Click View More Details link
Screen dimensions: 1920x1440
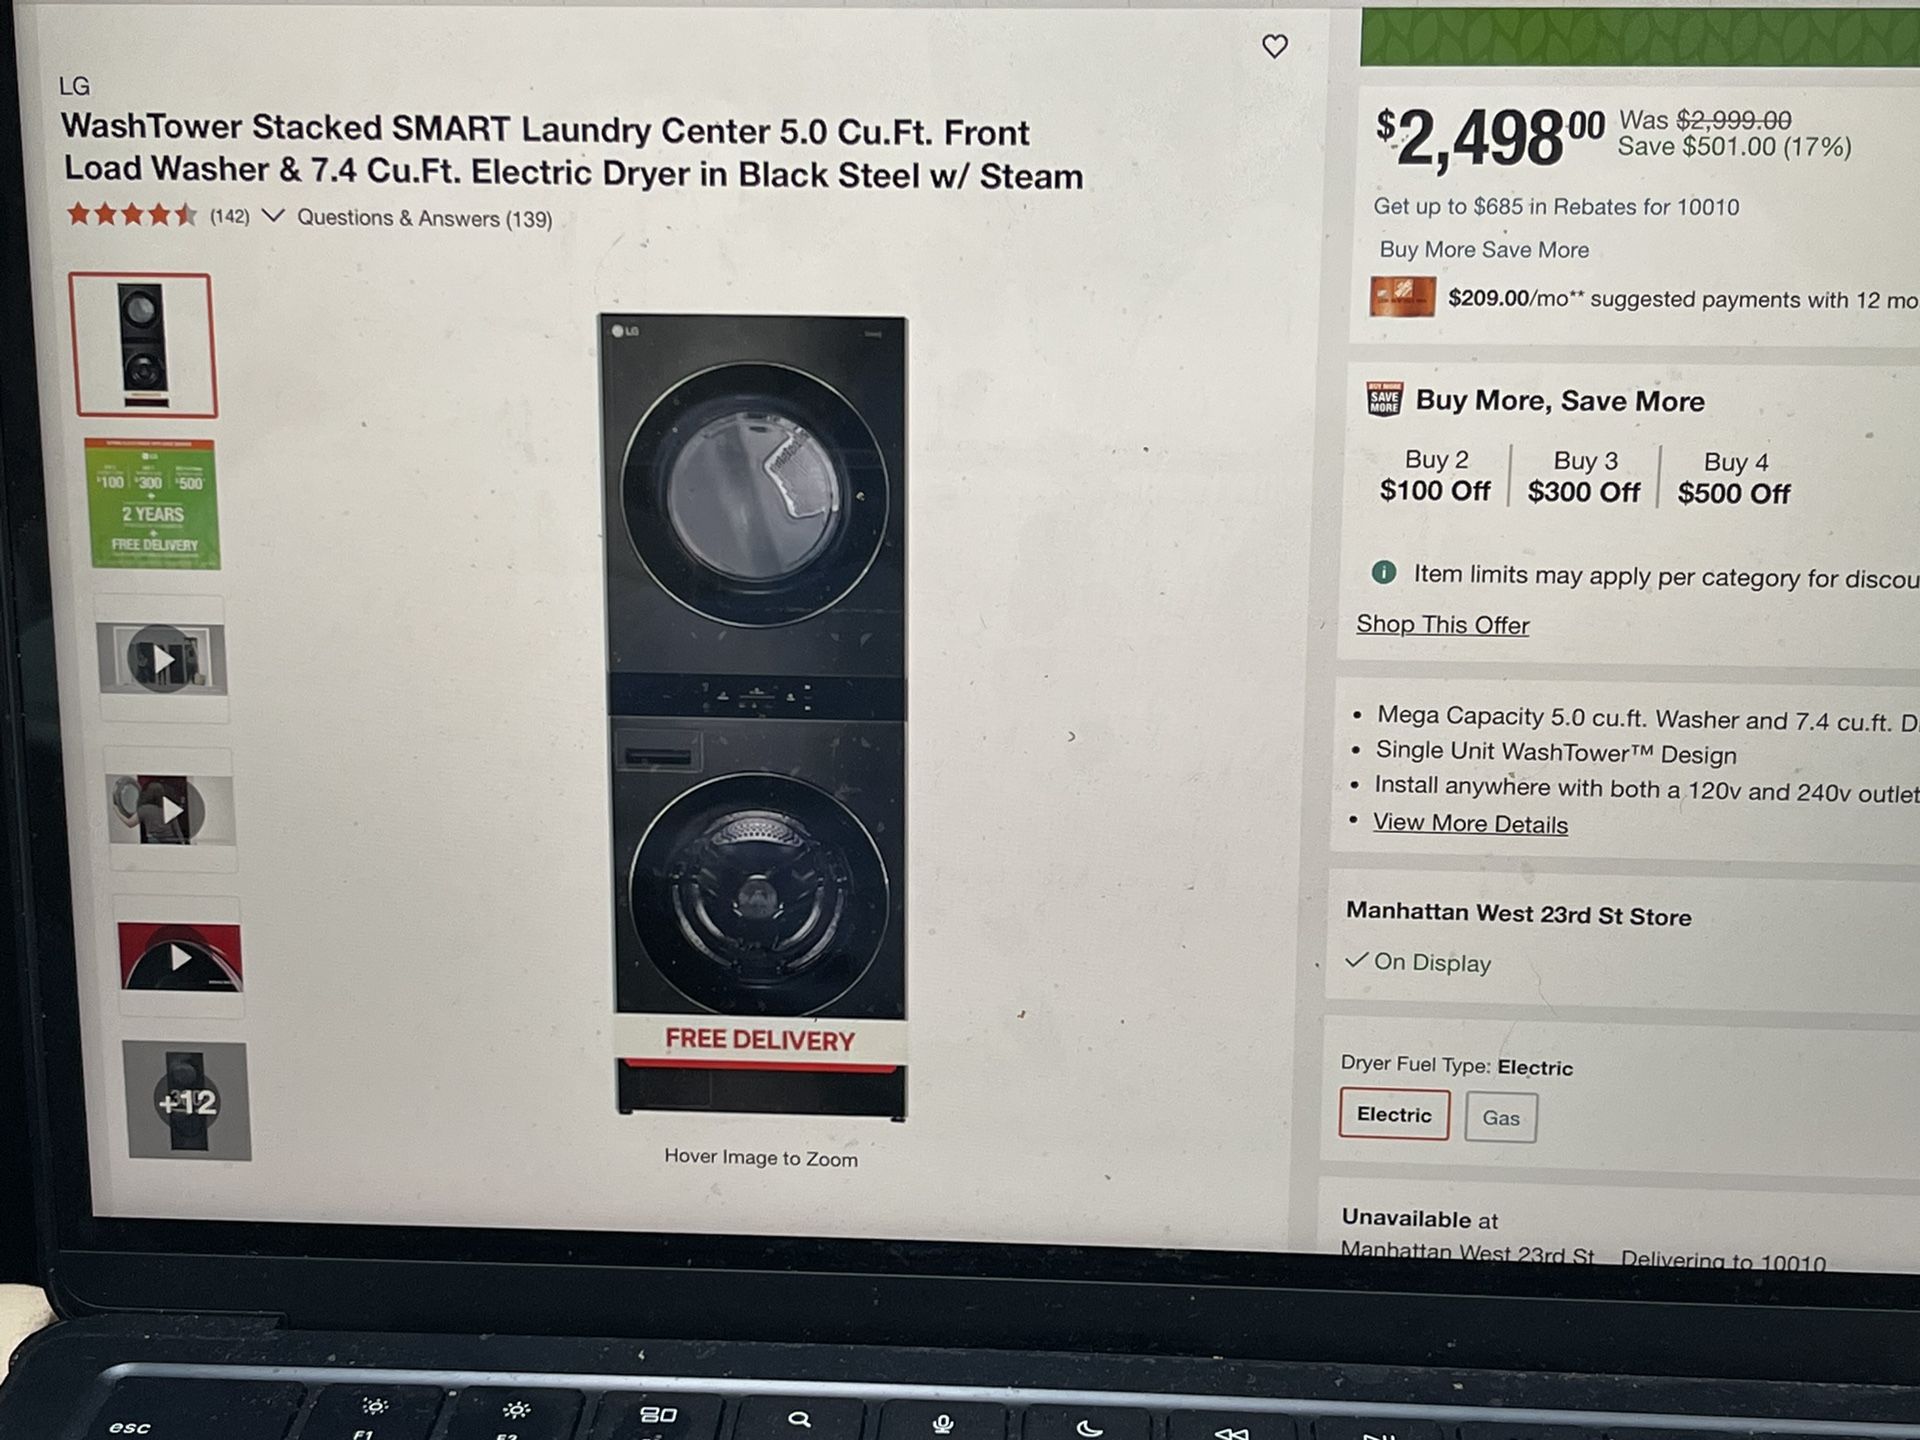coord(1470,823)
